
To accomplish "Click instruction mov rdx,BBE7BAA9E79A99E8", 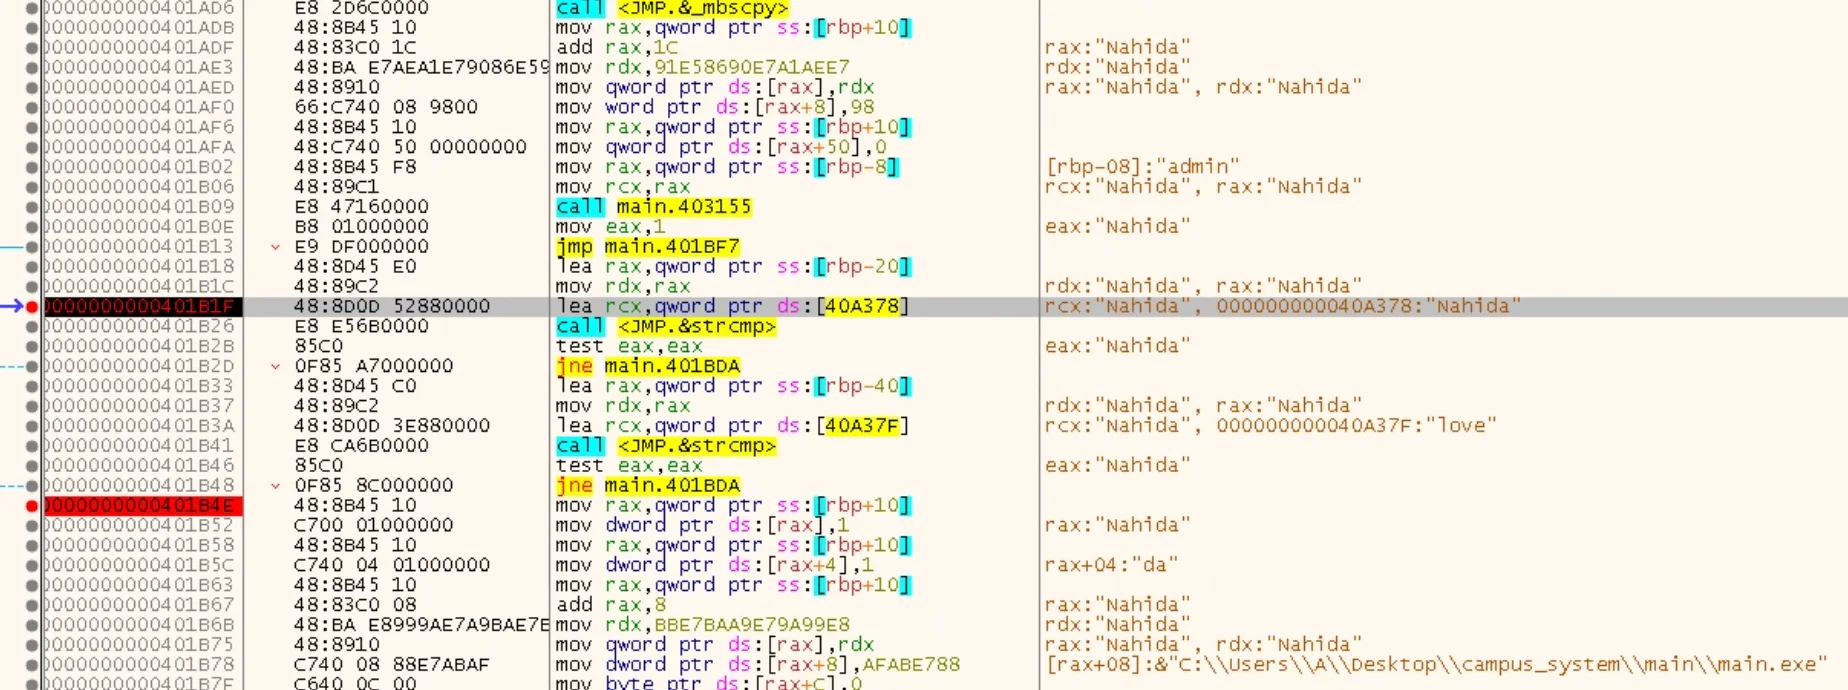I will [703, 625].
